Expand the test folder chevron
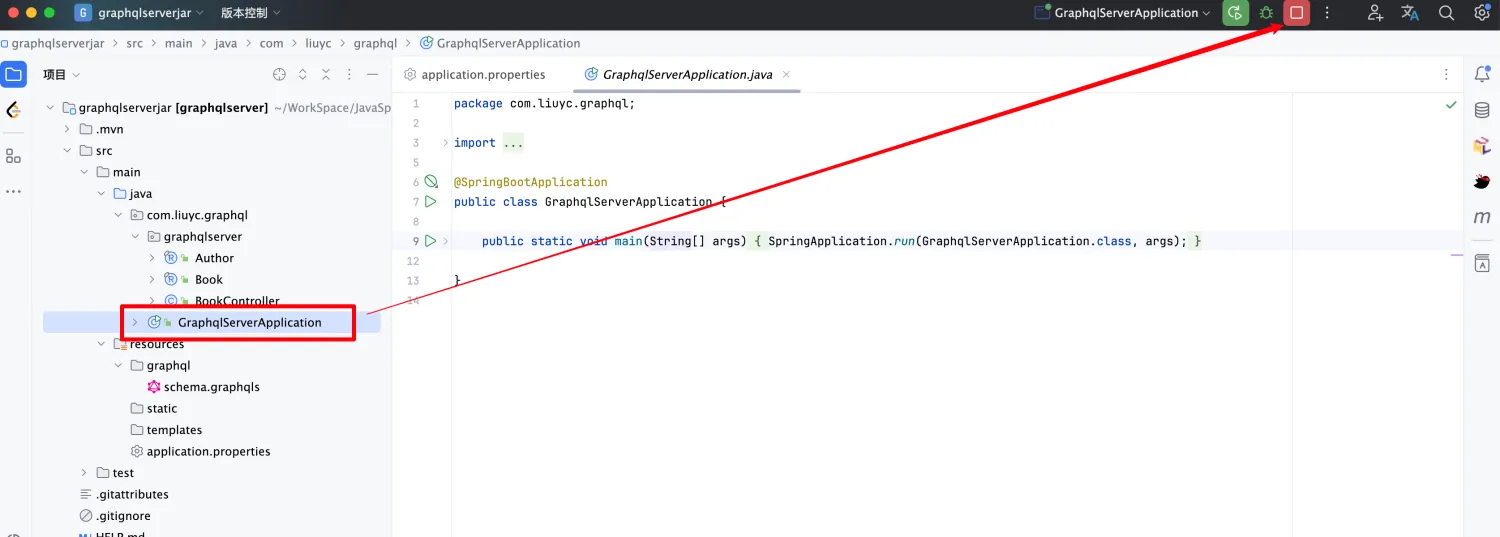The image size is (1500, 537). click(84, 473)
